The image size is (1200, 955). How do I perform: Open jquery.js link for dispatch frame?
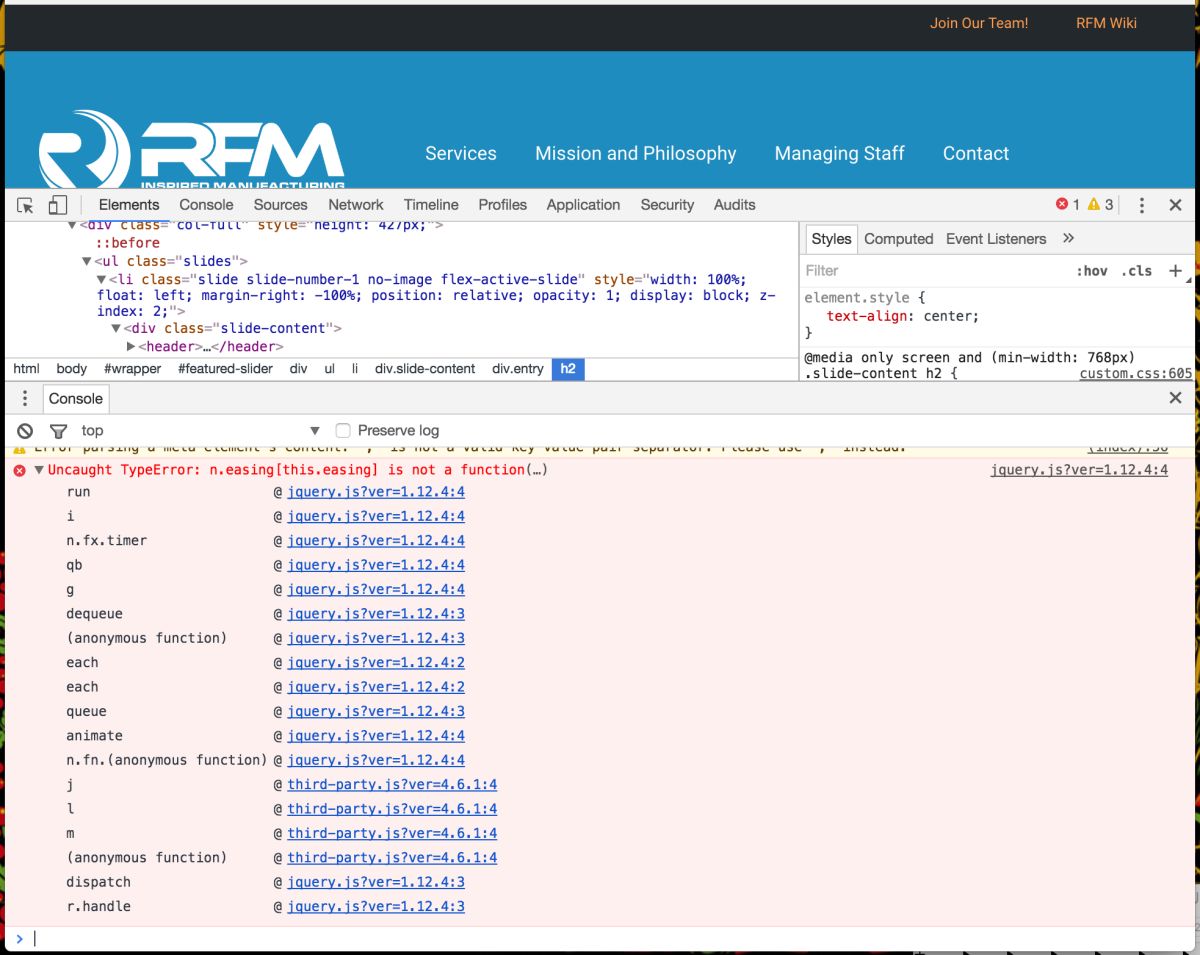click(376, 882)
